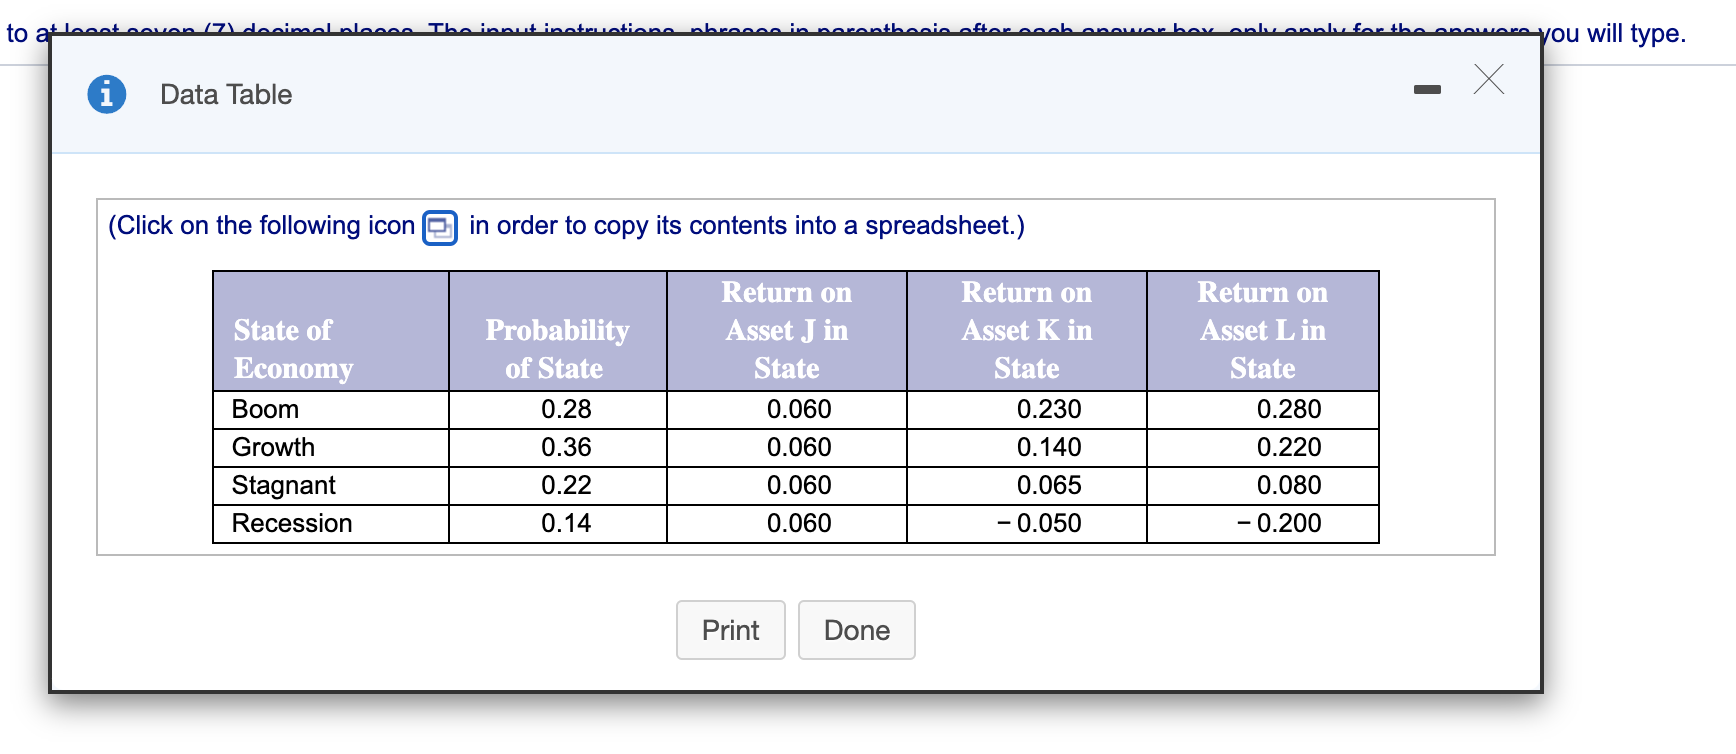This screenshot has height=754, width=1736.
Task: Click the Done button
Action: (x=857, y=630)
